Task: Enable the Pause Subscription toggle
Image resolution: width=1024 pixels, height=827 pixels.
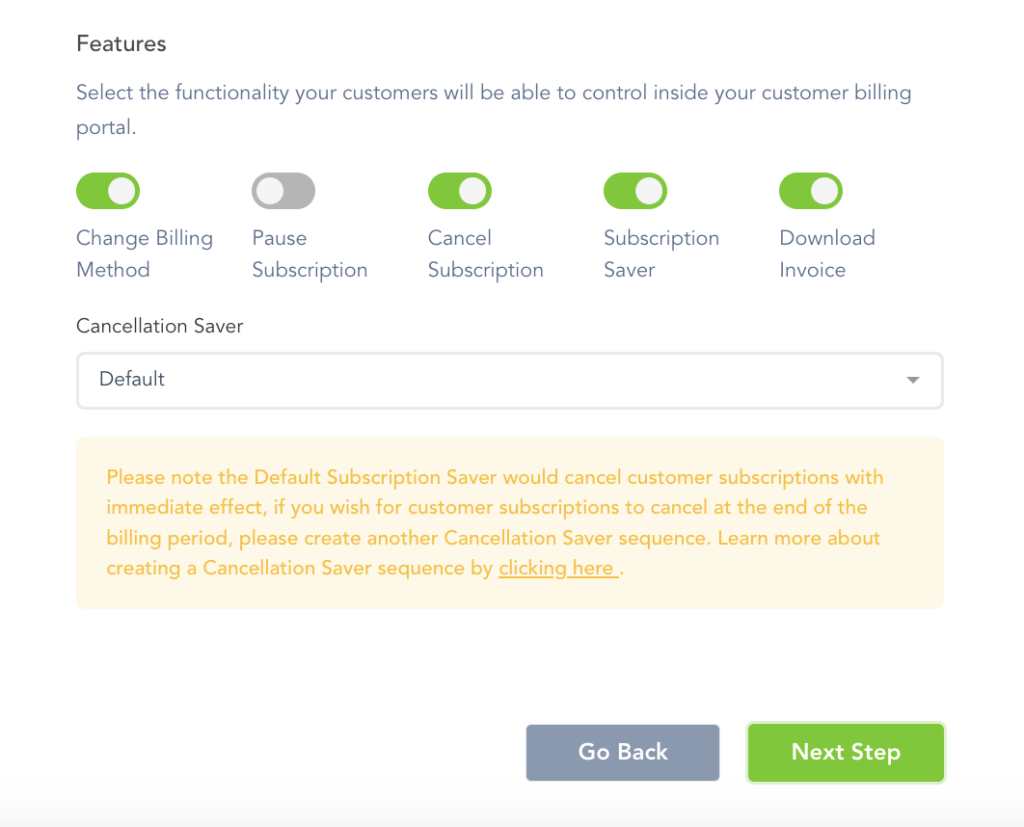Action: point(283,190)
